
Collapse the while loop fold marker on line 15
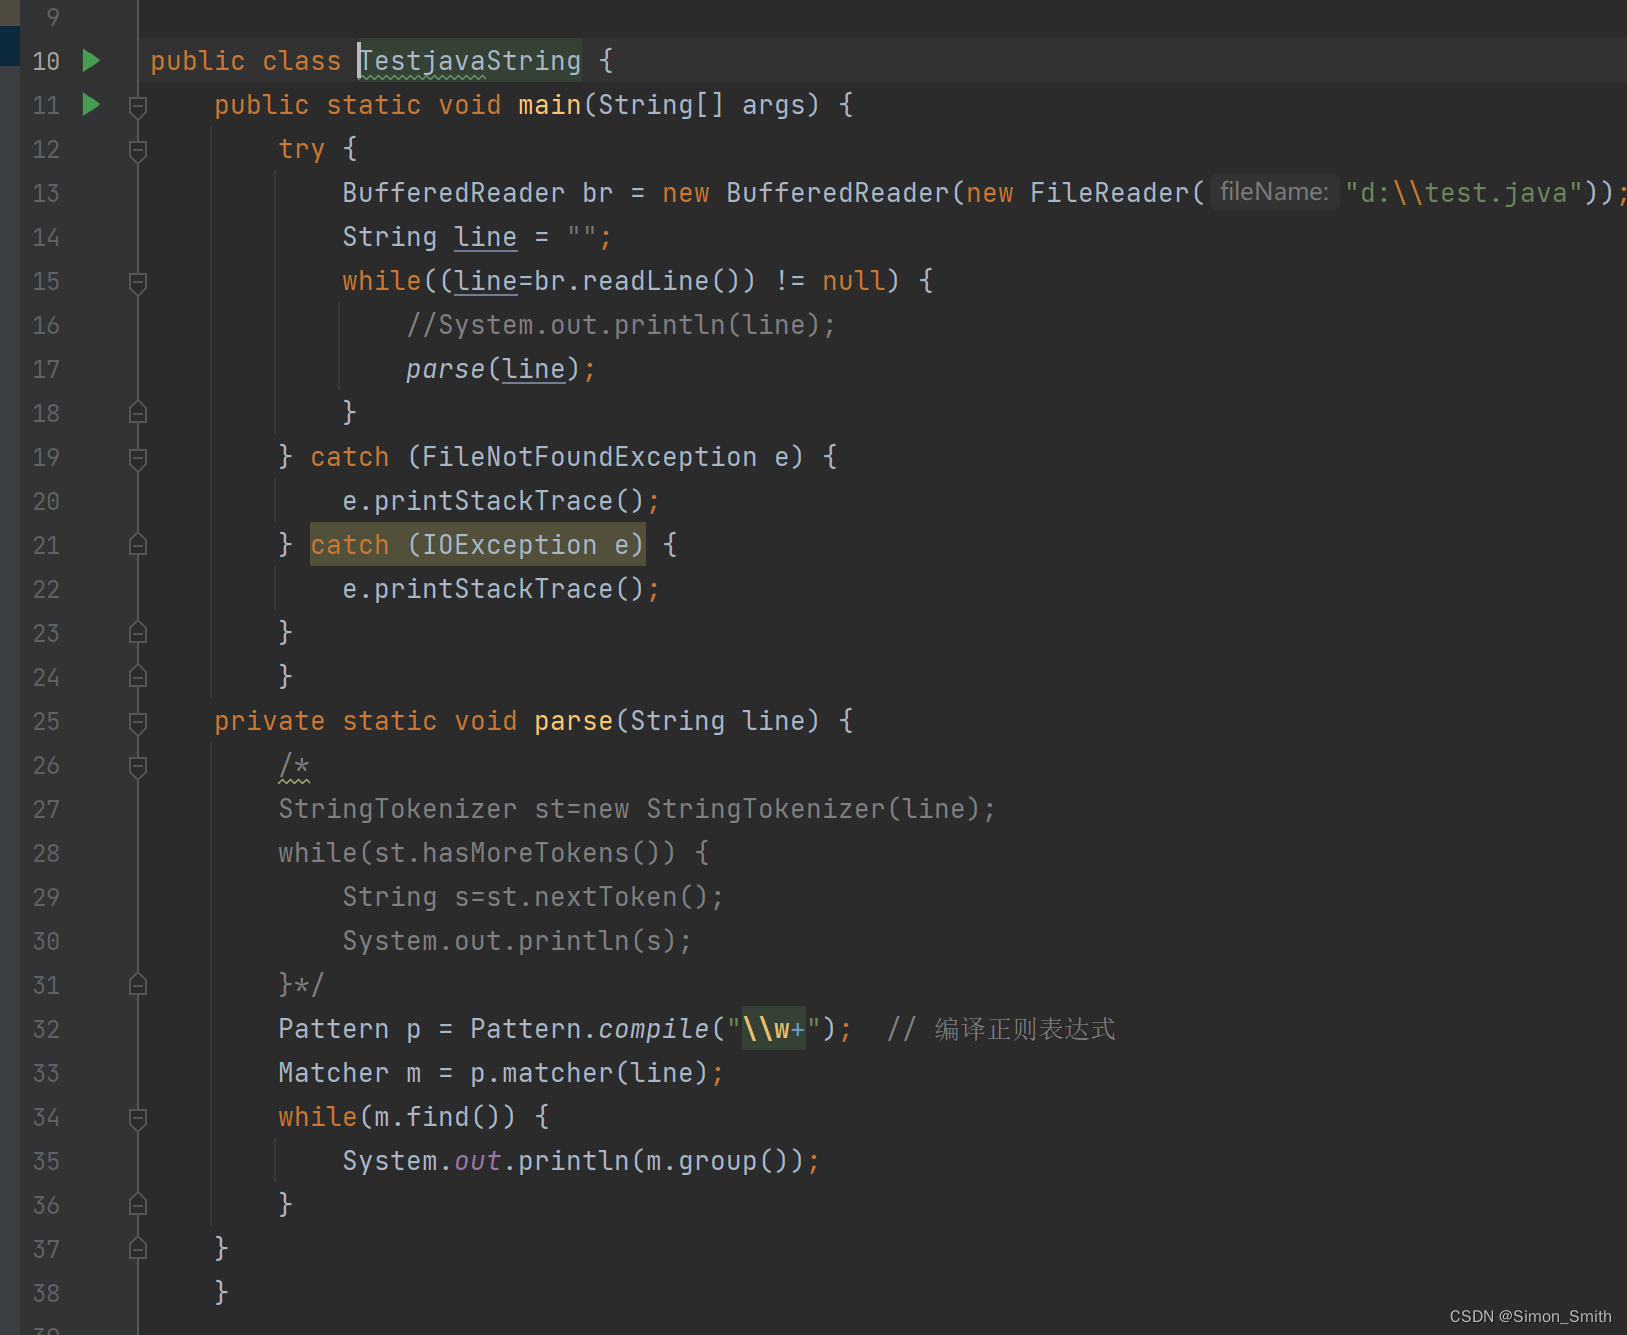pos(138,282)
